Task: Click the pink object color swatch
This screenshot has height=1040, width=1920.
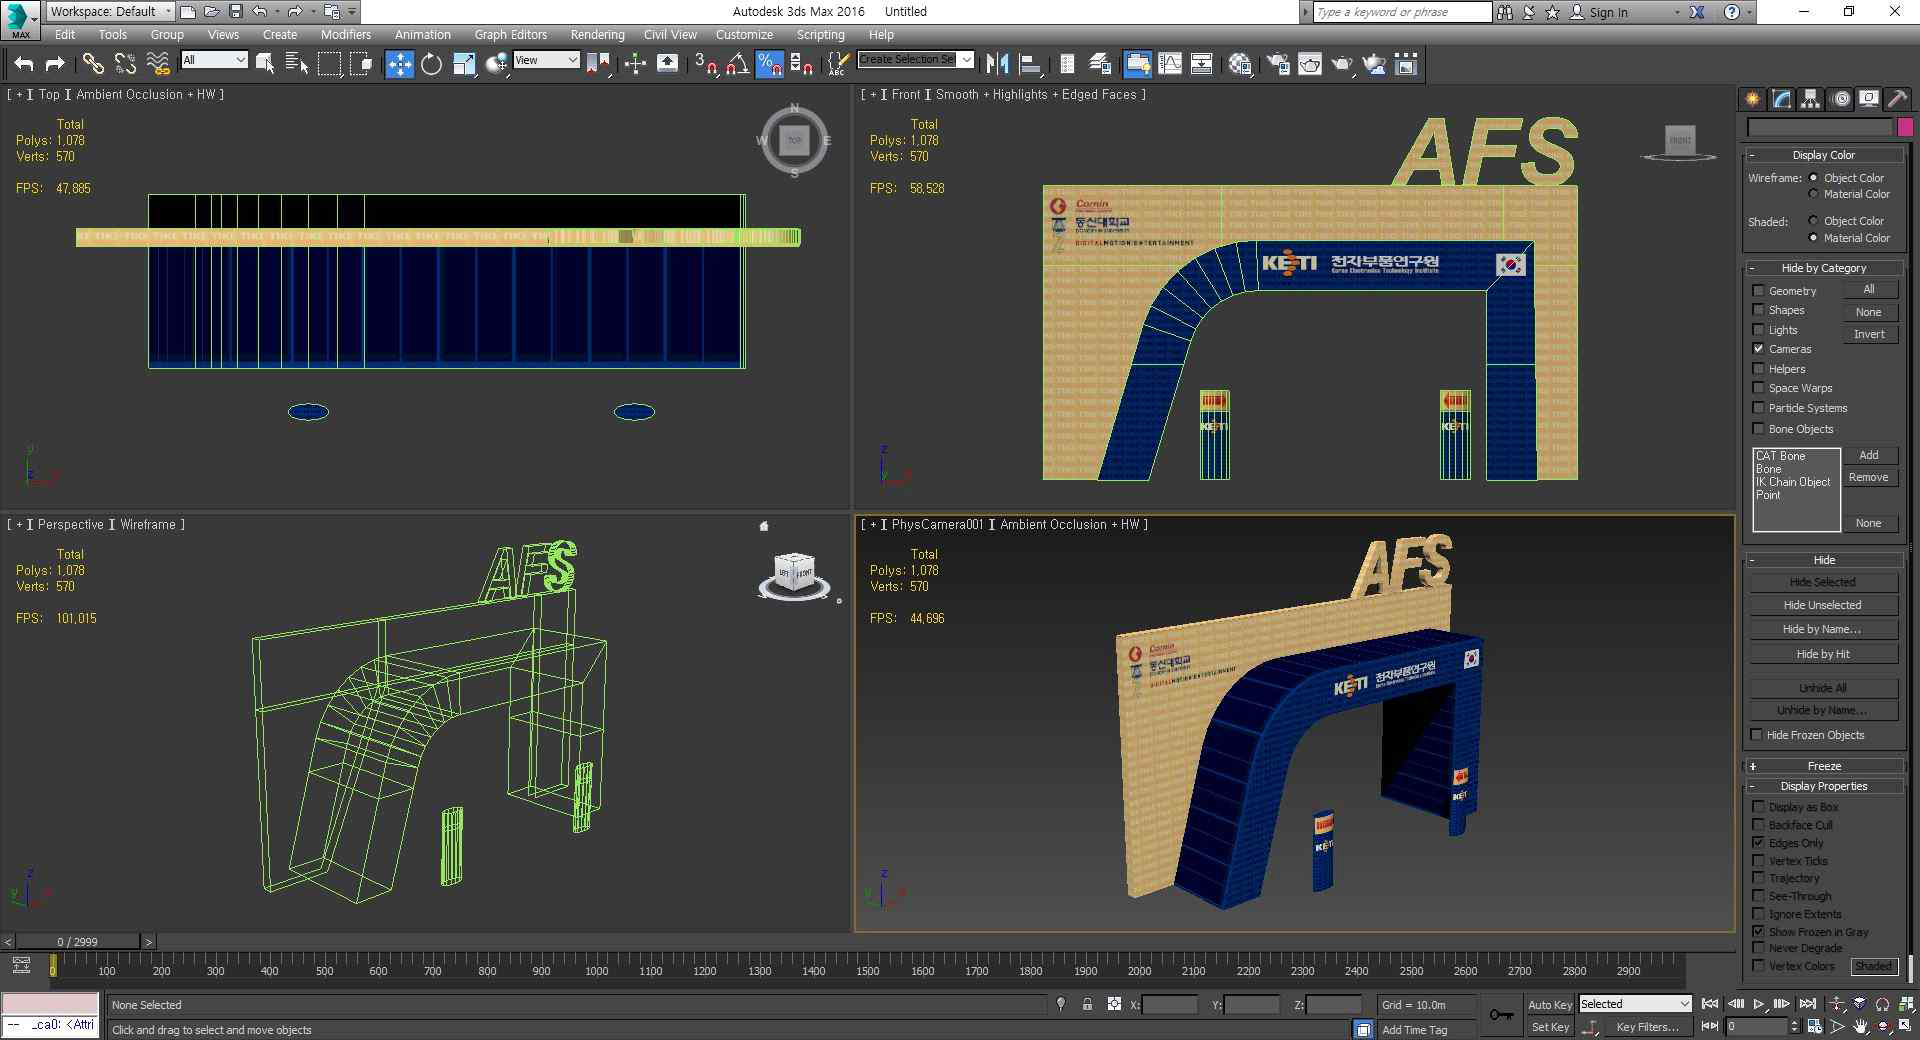Action: [1905, 127]
